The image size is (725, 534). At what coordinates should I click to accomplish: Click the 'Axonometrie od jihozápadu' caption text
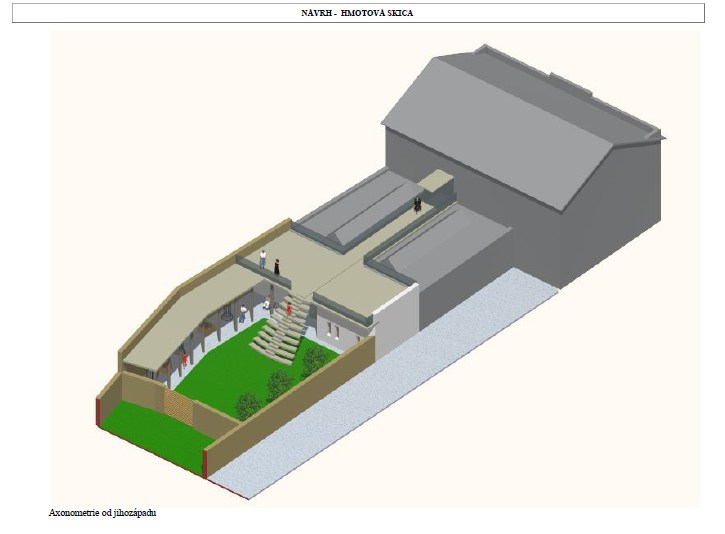pyautogui.click(x=103, y=513)
